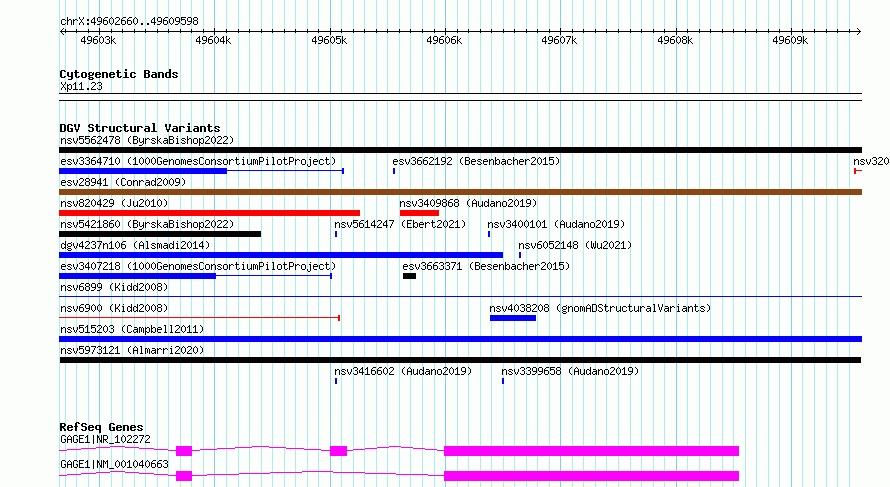Screen dimensions: 890x487
Task: Click the 49609k ruler tick label
Action: tap(790, 40)
